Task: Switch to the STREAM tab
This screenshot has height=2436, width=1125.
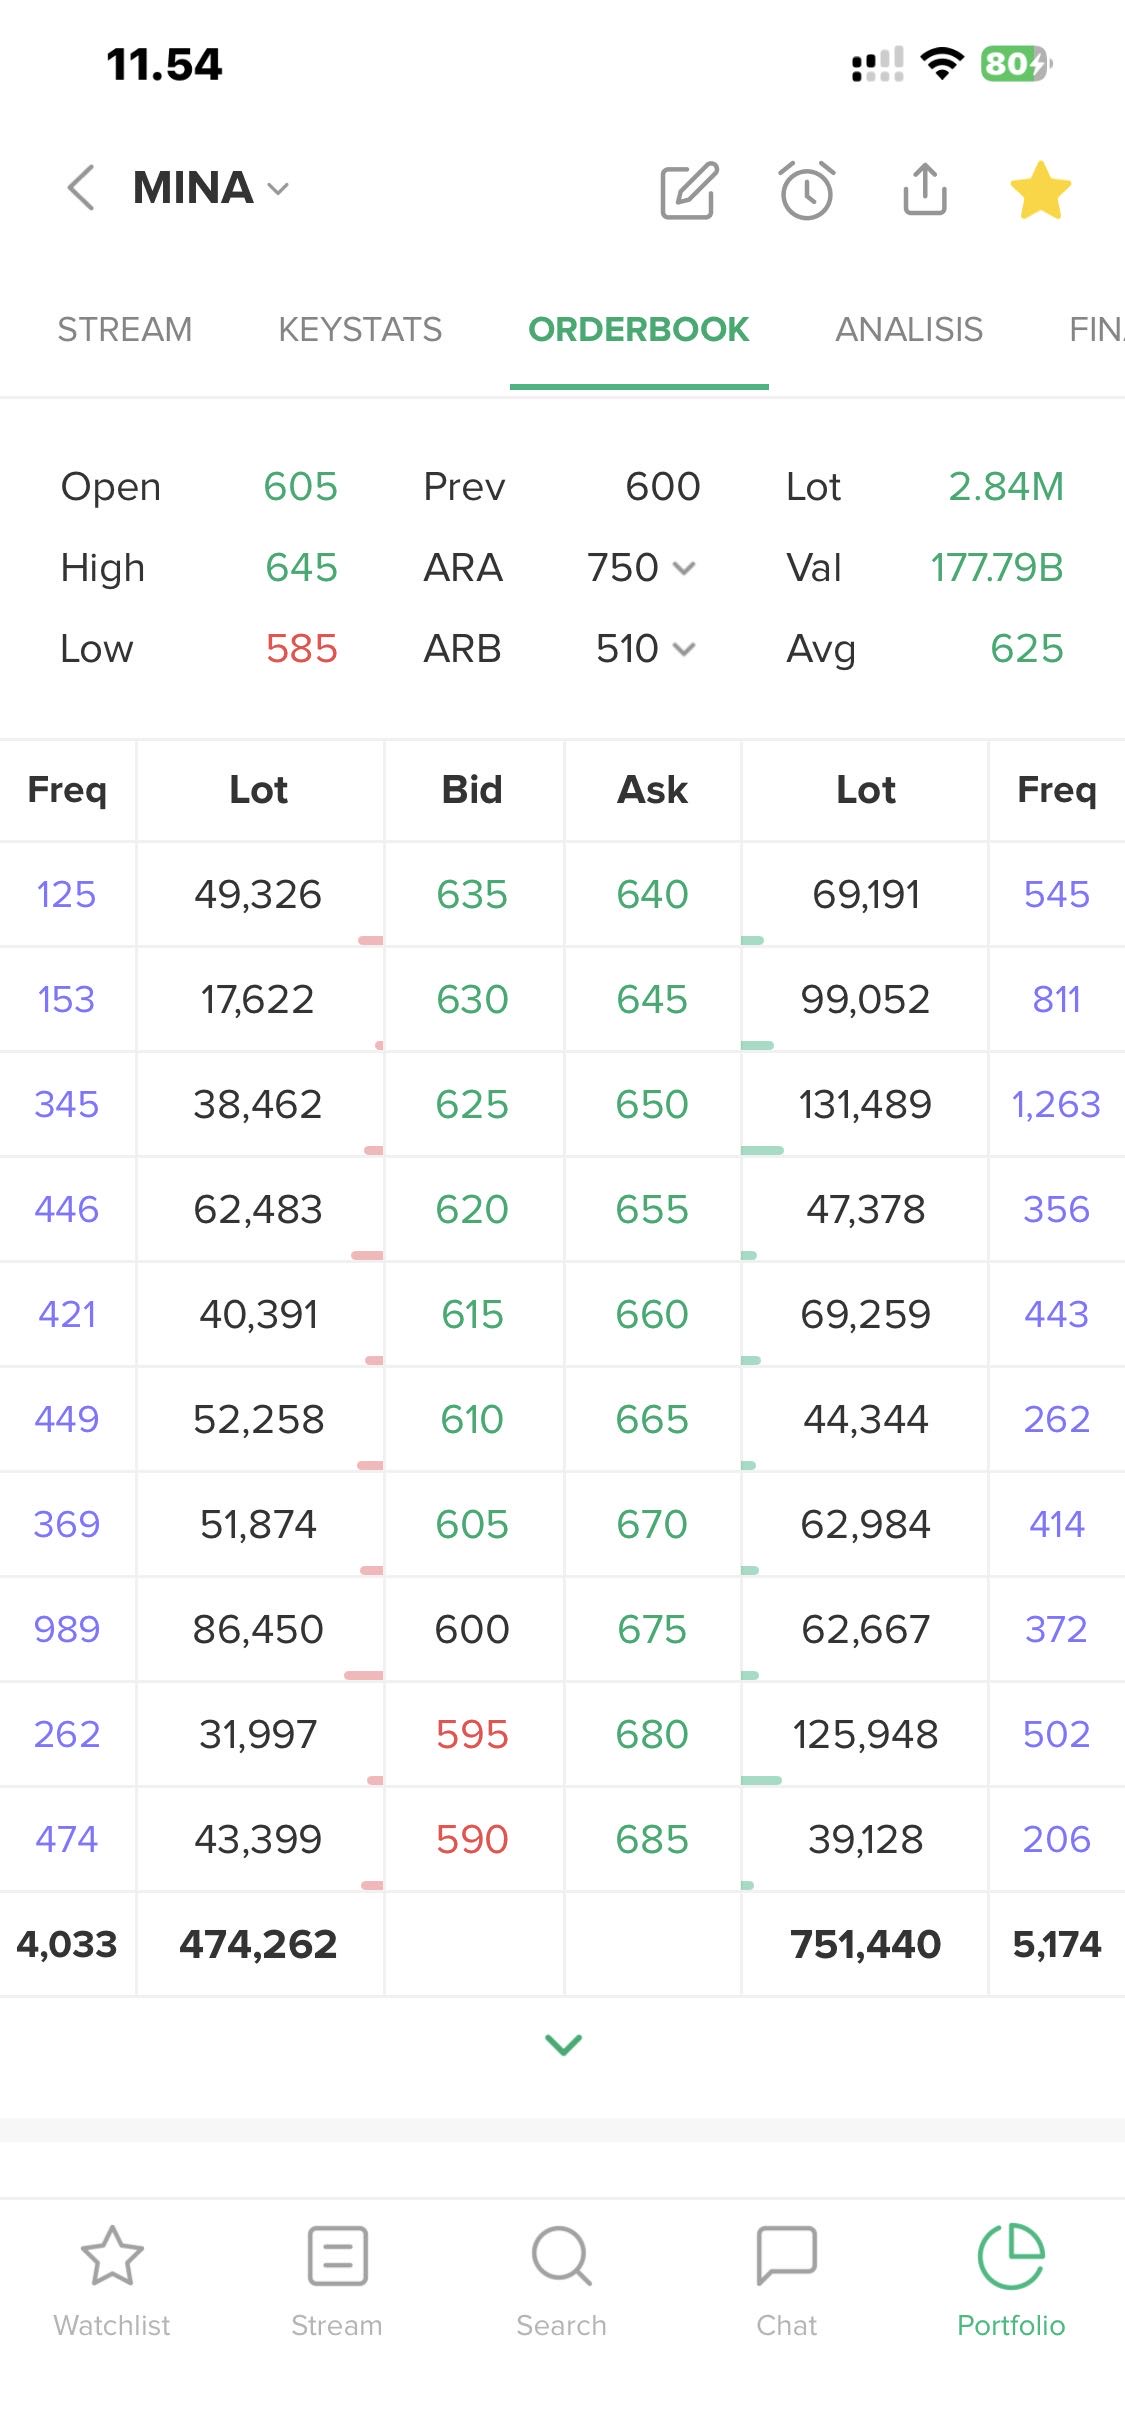Action: click(x=125, y=329)
